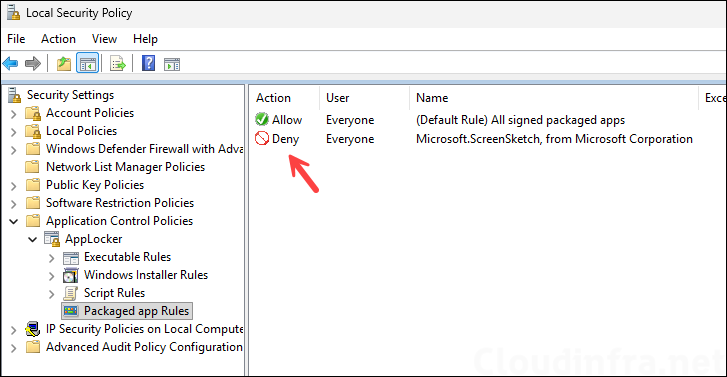Expand the Windows Installer Rules chevron
Screen dimensions: 727x377
[x=51, y=276]
